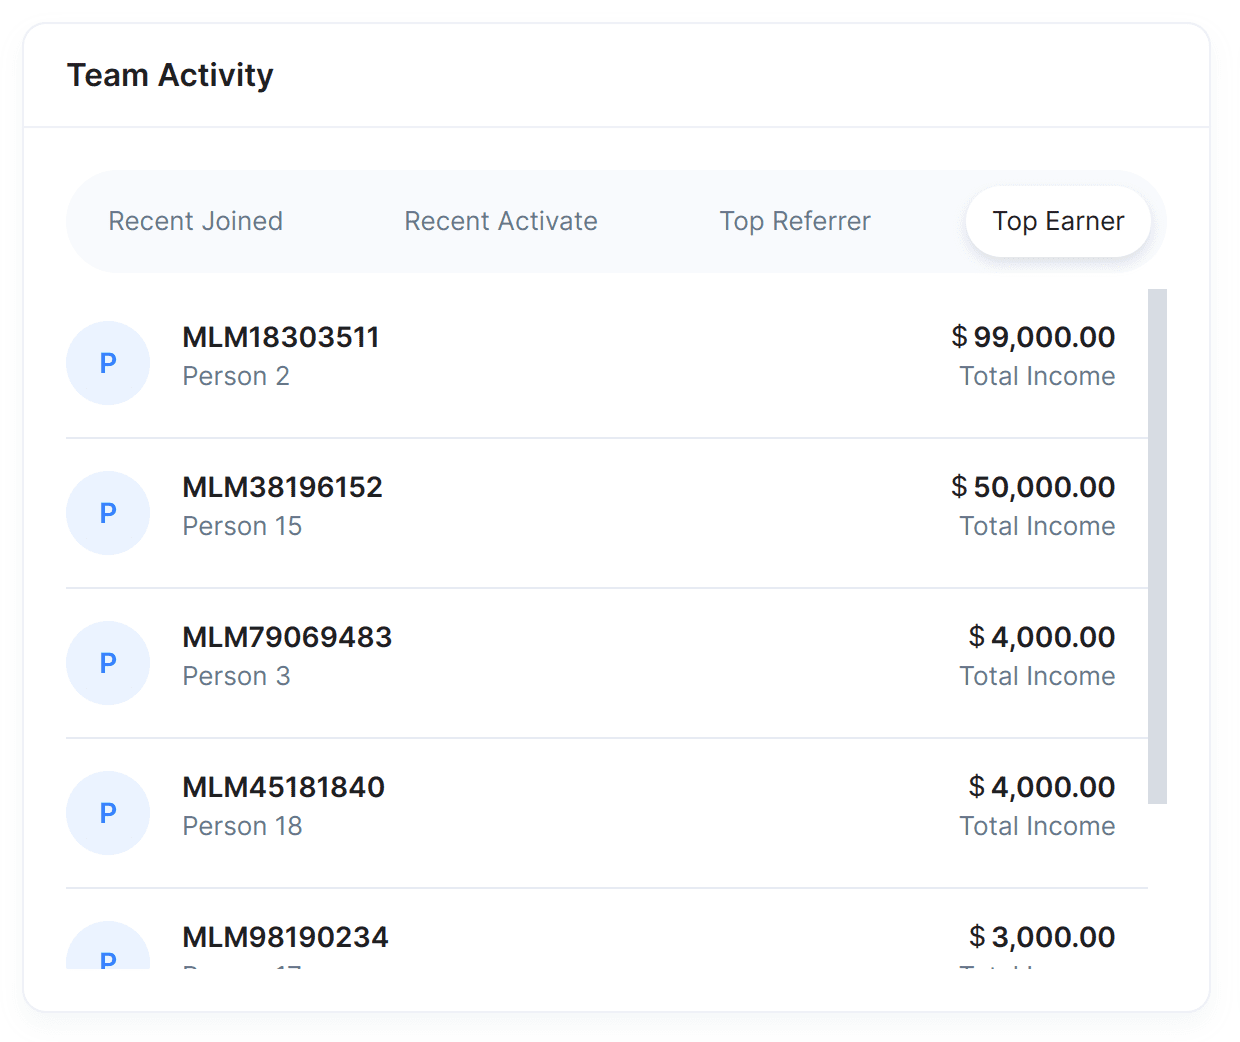The height and width of the screenshot is (1042, 1240).
Task: Open member MLM45181840 entry
Action: click(x=284, y=787)
